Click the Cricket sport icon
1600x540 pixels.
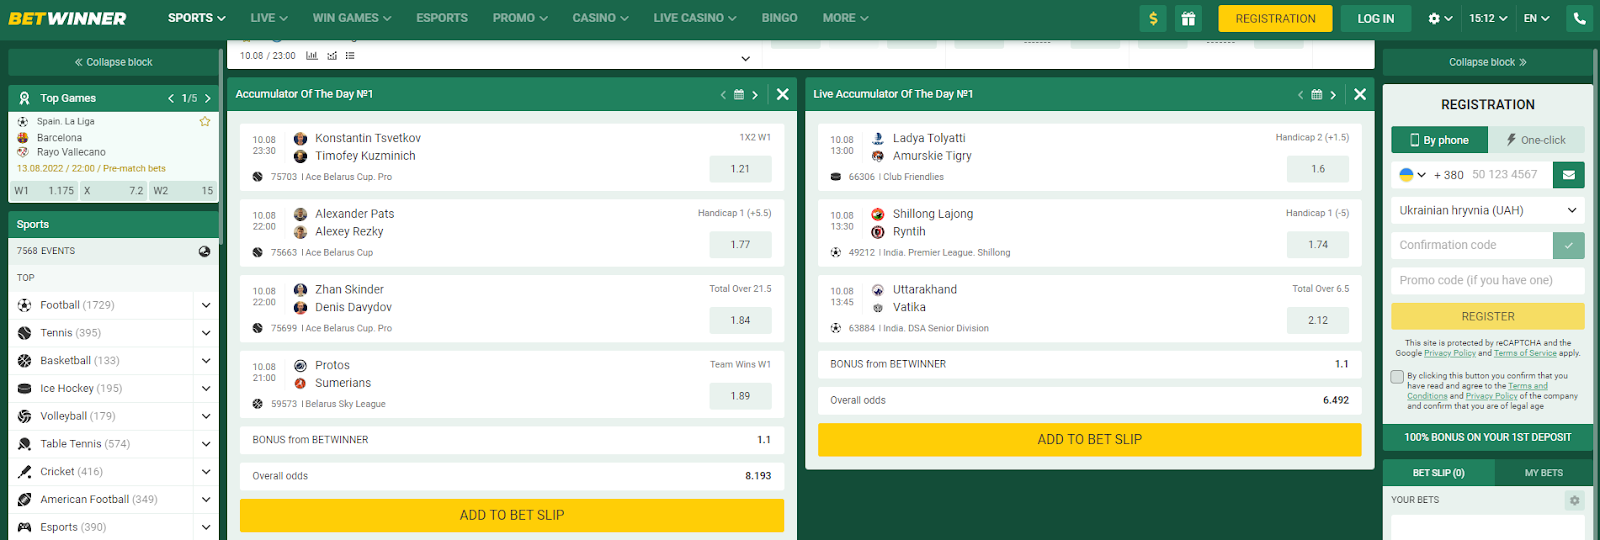pos(25,471)
